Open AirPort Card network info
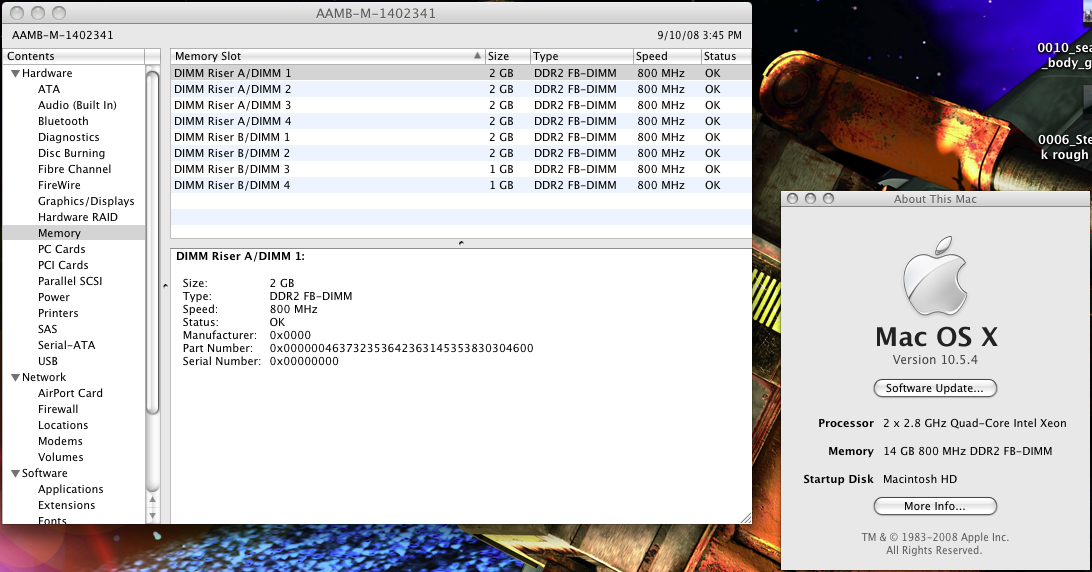The width and height of the screenshot is (1092, 572). (70, 394)
